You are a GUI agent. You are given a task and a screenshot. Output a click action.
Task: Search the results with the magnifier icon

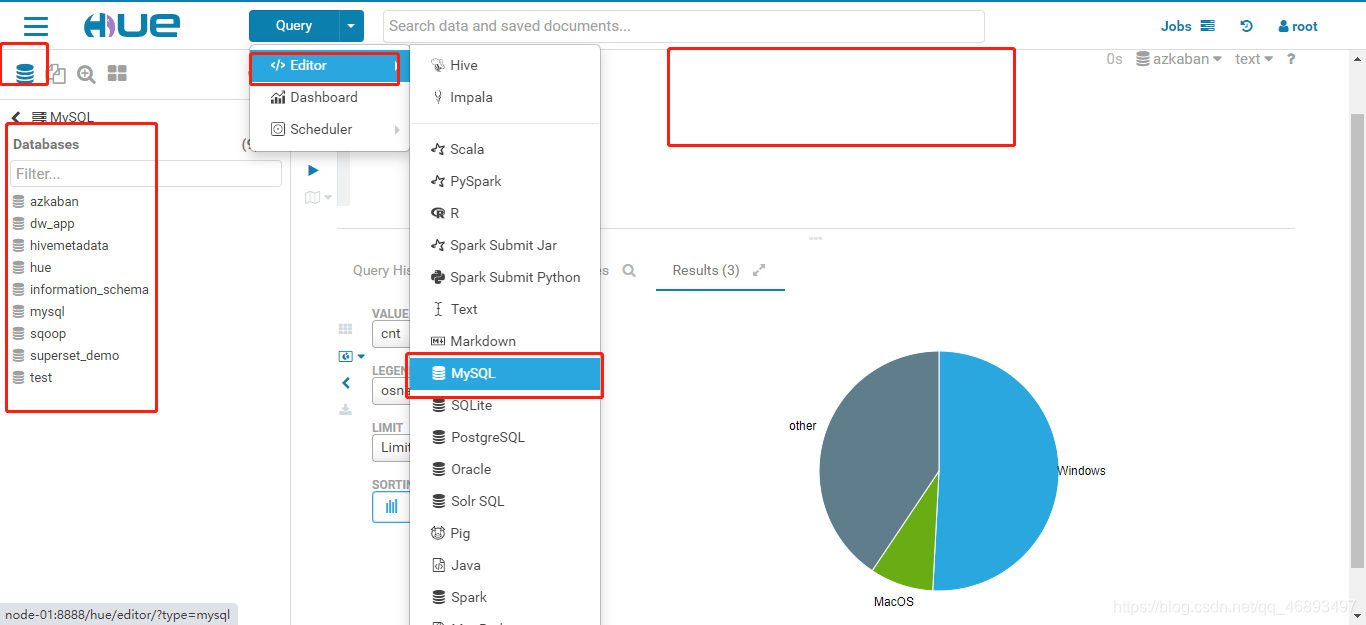[629, 270]
